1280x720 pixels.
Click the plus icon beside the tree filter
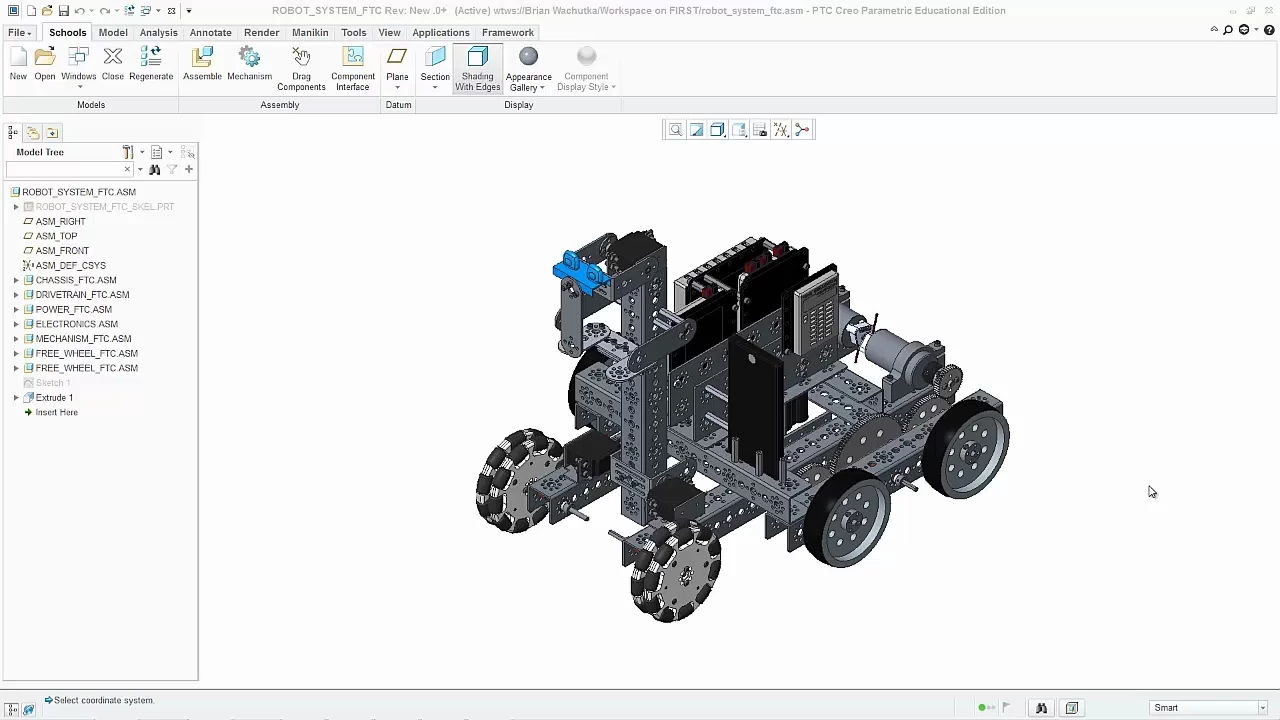click(x=189, y=170)
